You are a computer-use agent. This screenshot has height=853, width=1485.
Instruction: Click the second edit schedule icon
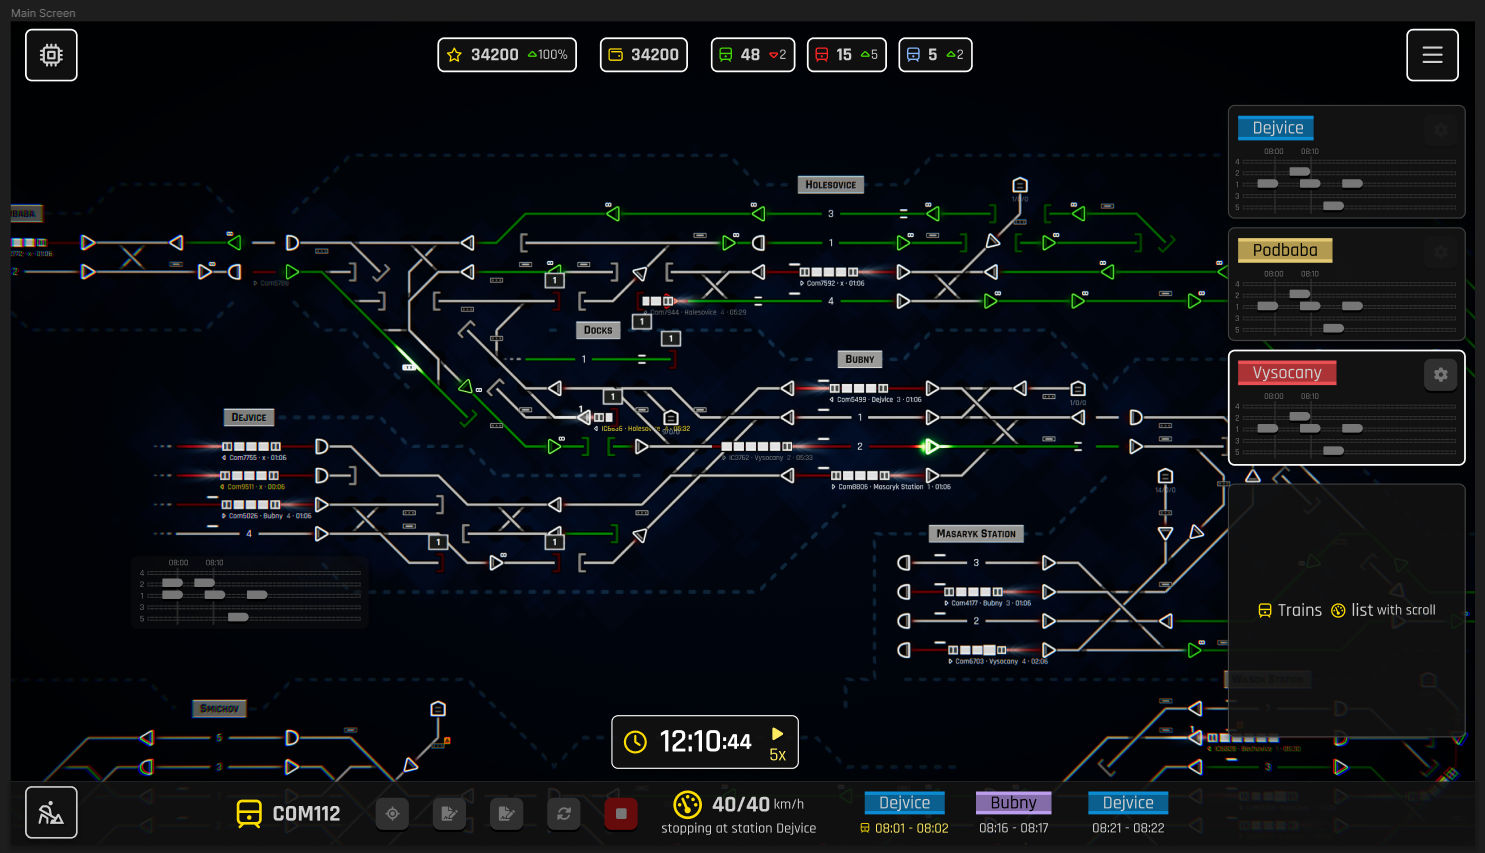tap(507, 814)
